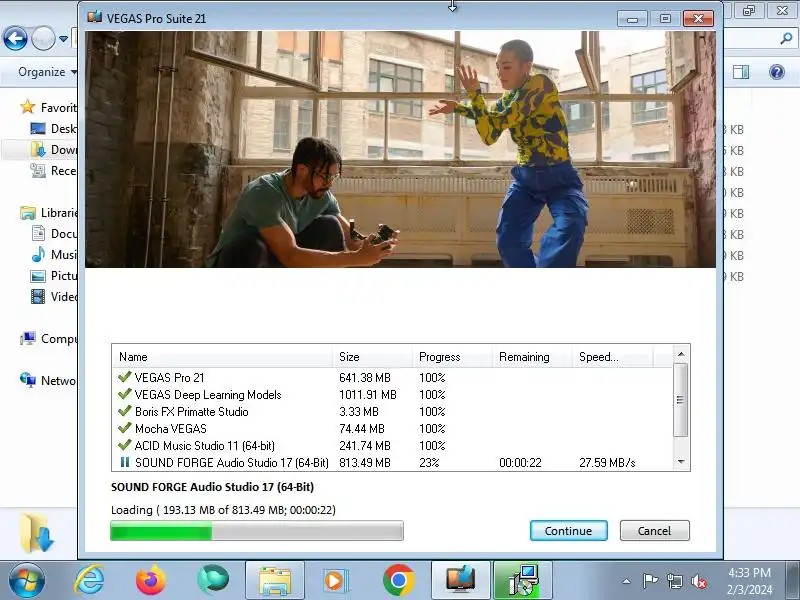Launch Google Chrome from the taskbar
800x600 pixels.
(398, 581)
